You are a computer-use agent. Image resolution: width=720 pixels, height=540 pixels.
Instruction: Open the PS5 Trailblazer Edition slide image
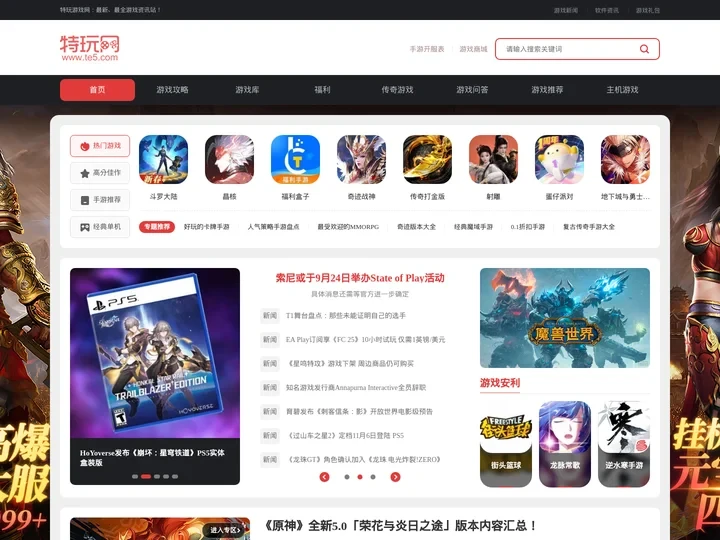[x=155, y=353]
